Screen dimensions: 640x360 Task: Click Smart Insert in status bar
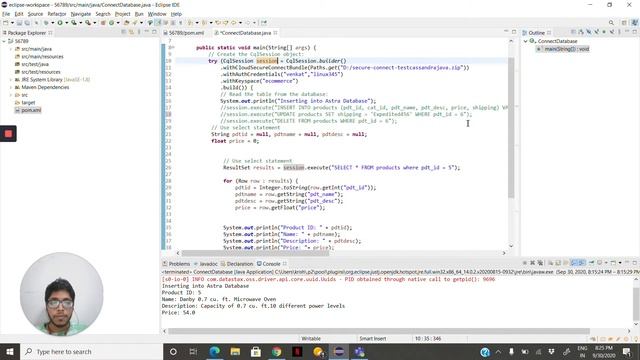(373, 338)
